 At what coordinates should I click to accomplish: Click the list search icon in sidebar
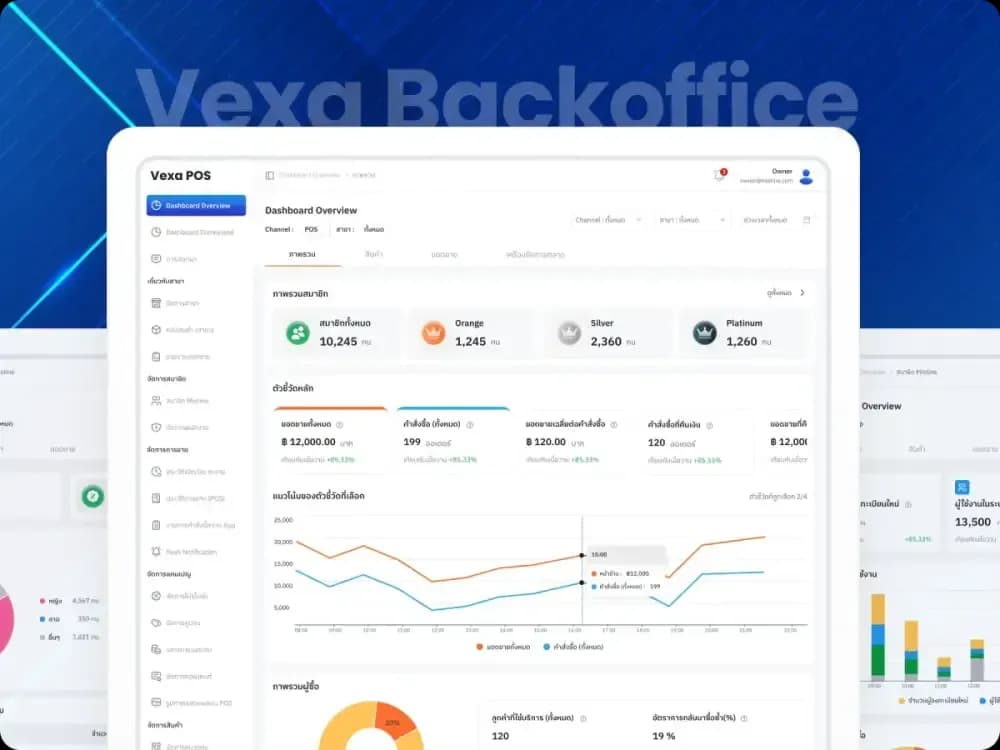(156, 676)
